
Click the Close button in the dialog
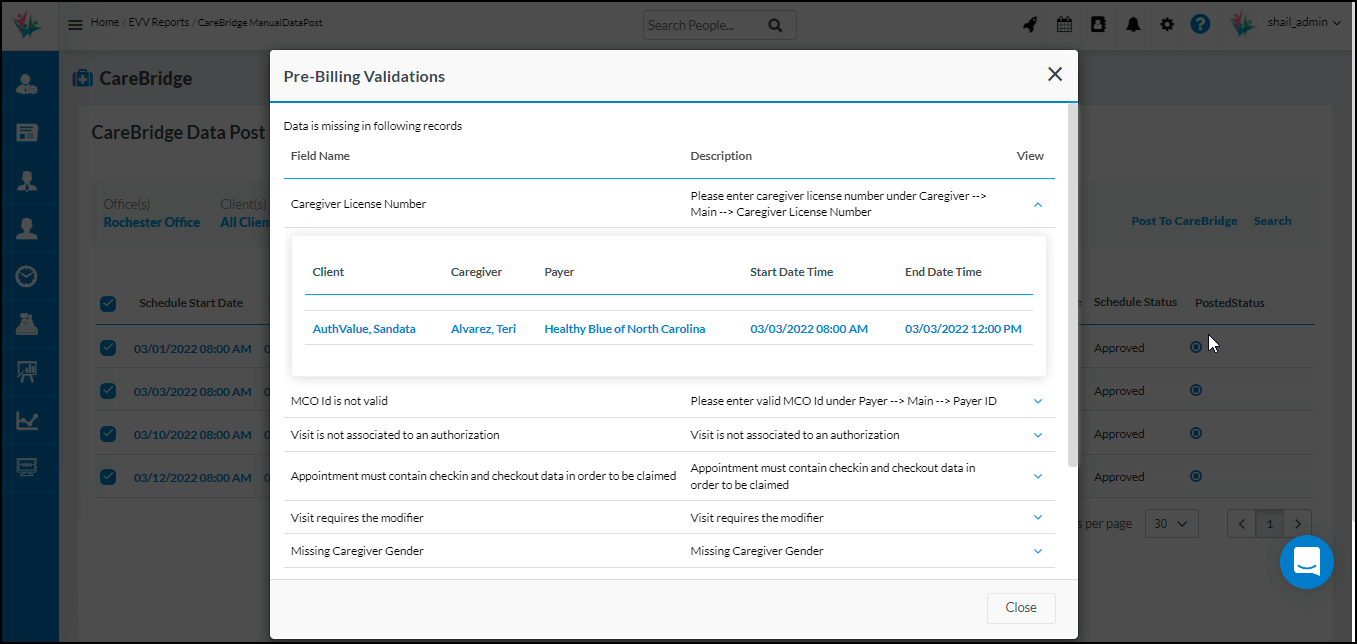[1021, 607]
